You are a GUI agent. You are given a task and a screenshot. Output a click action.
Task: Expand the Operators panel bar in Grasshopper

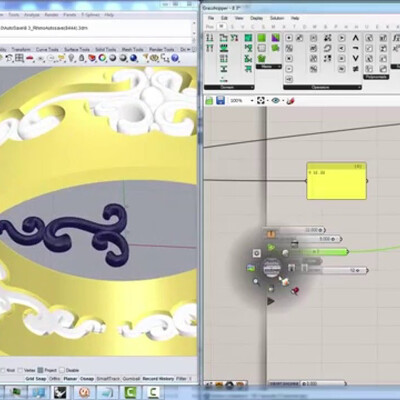coord(322,87)
